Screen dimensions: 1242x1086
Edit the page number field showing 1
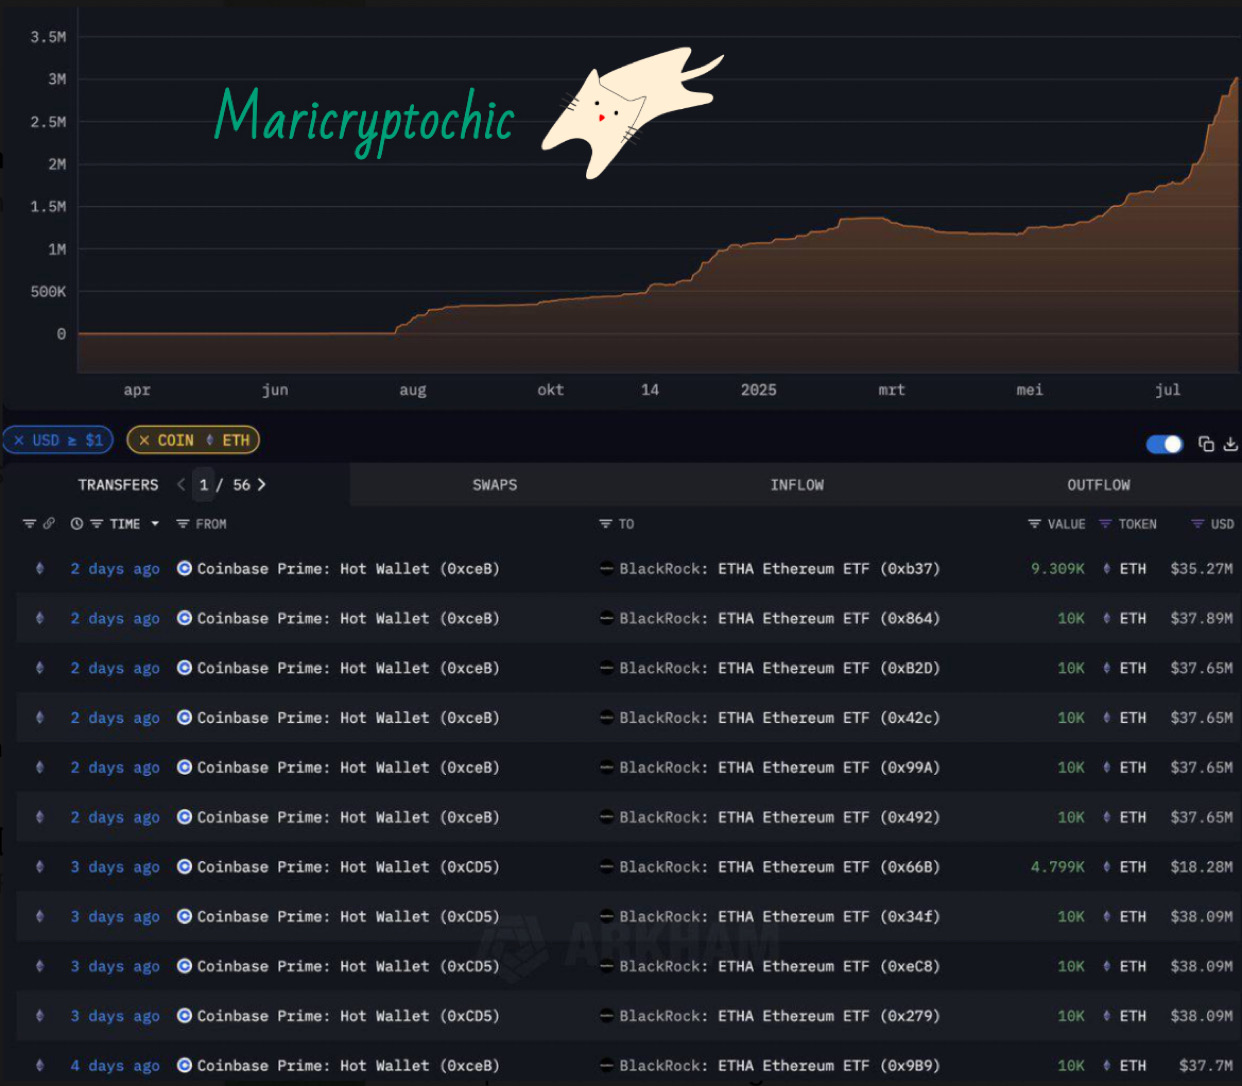(x=204, y=485)
